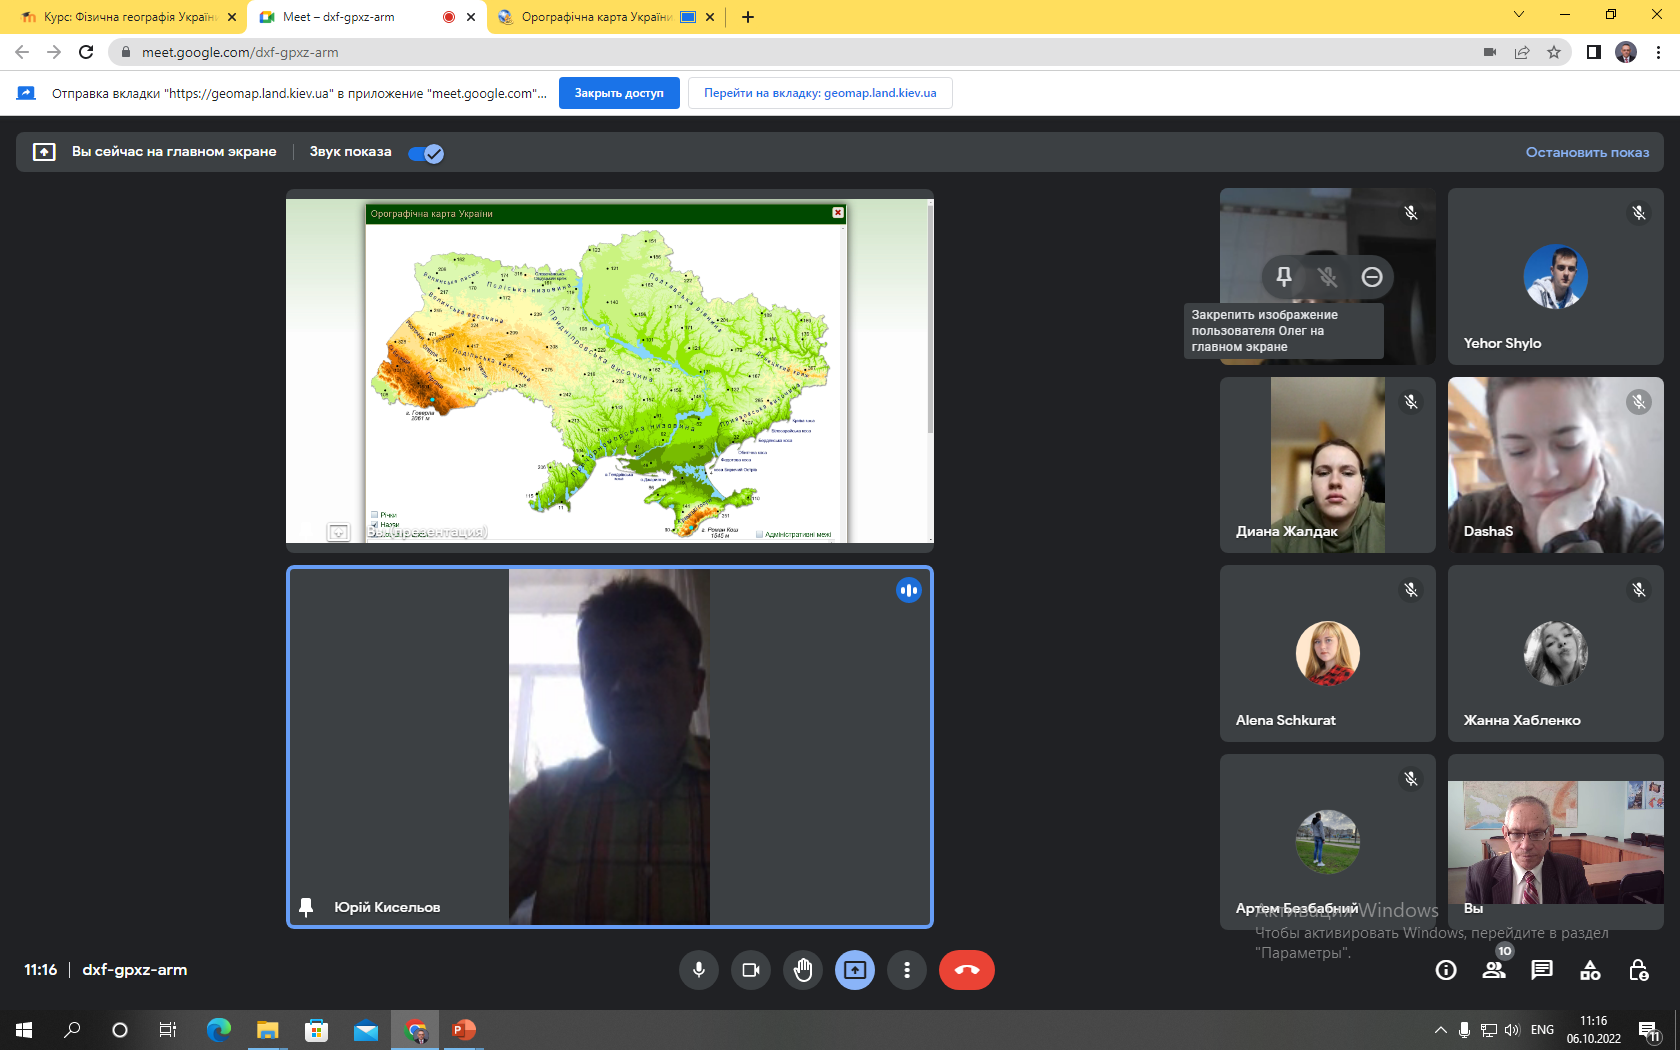The height and width of the screenshot is (1050, 1680).
Task: Switch to Орографічна карта України tab
Action: [595, 17]
